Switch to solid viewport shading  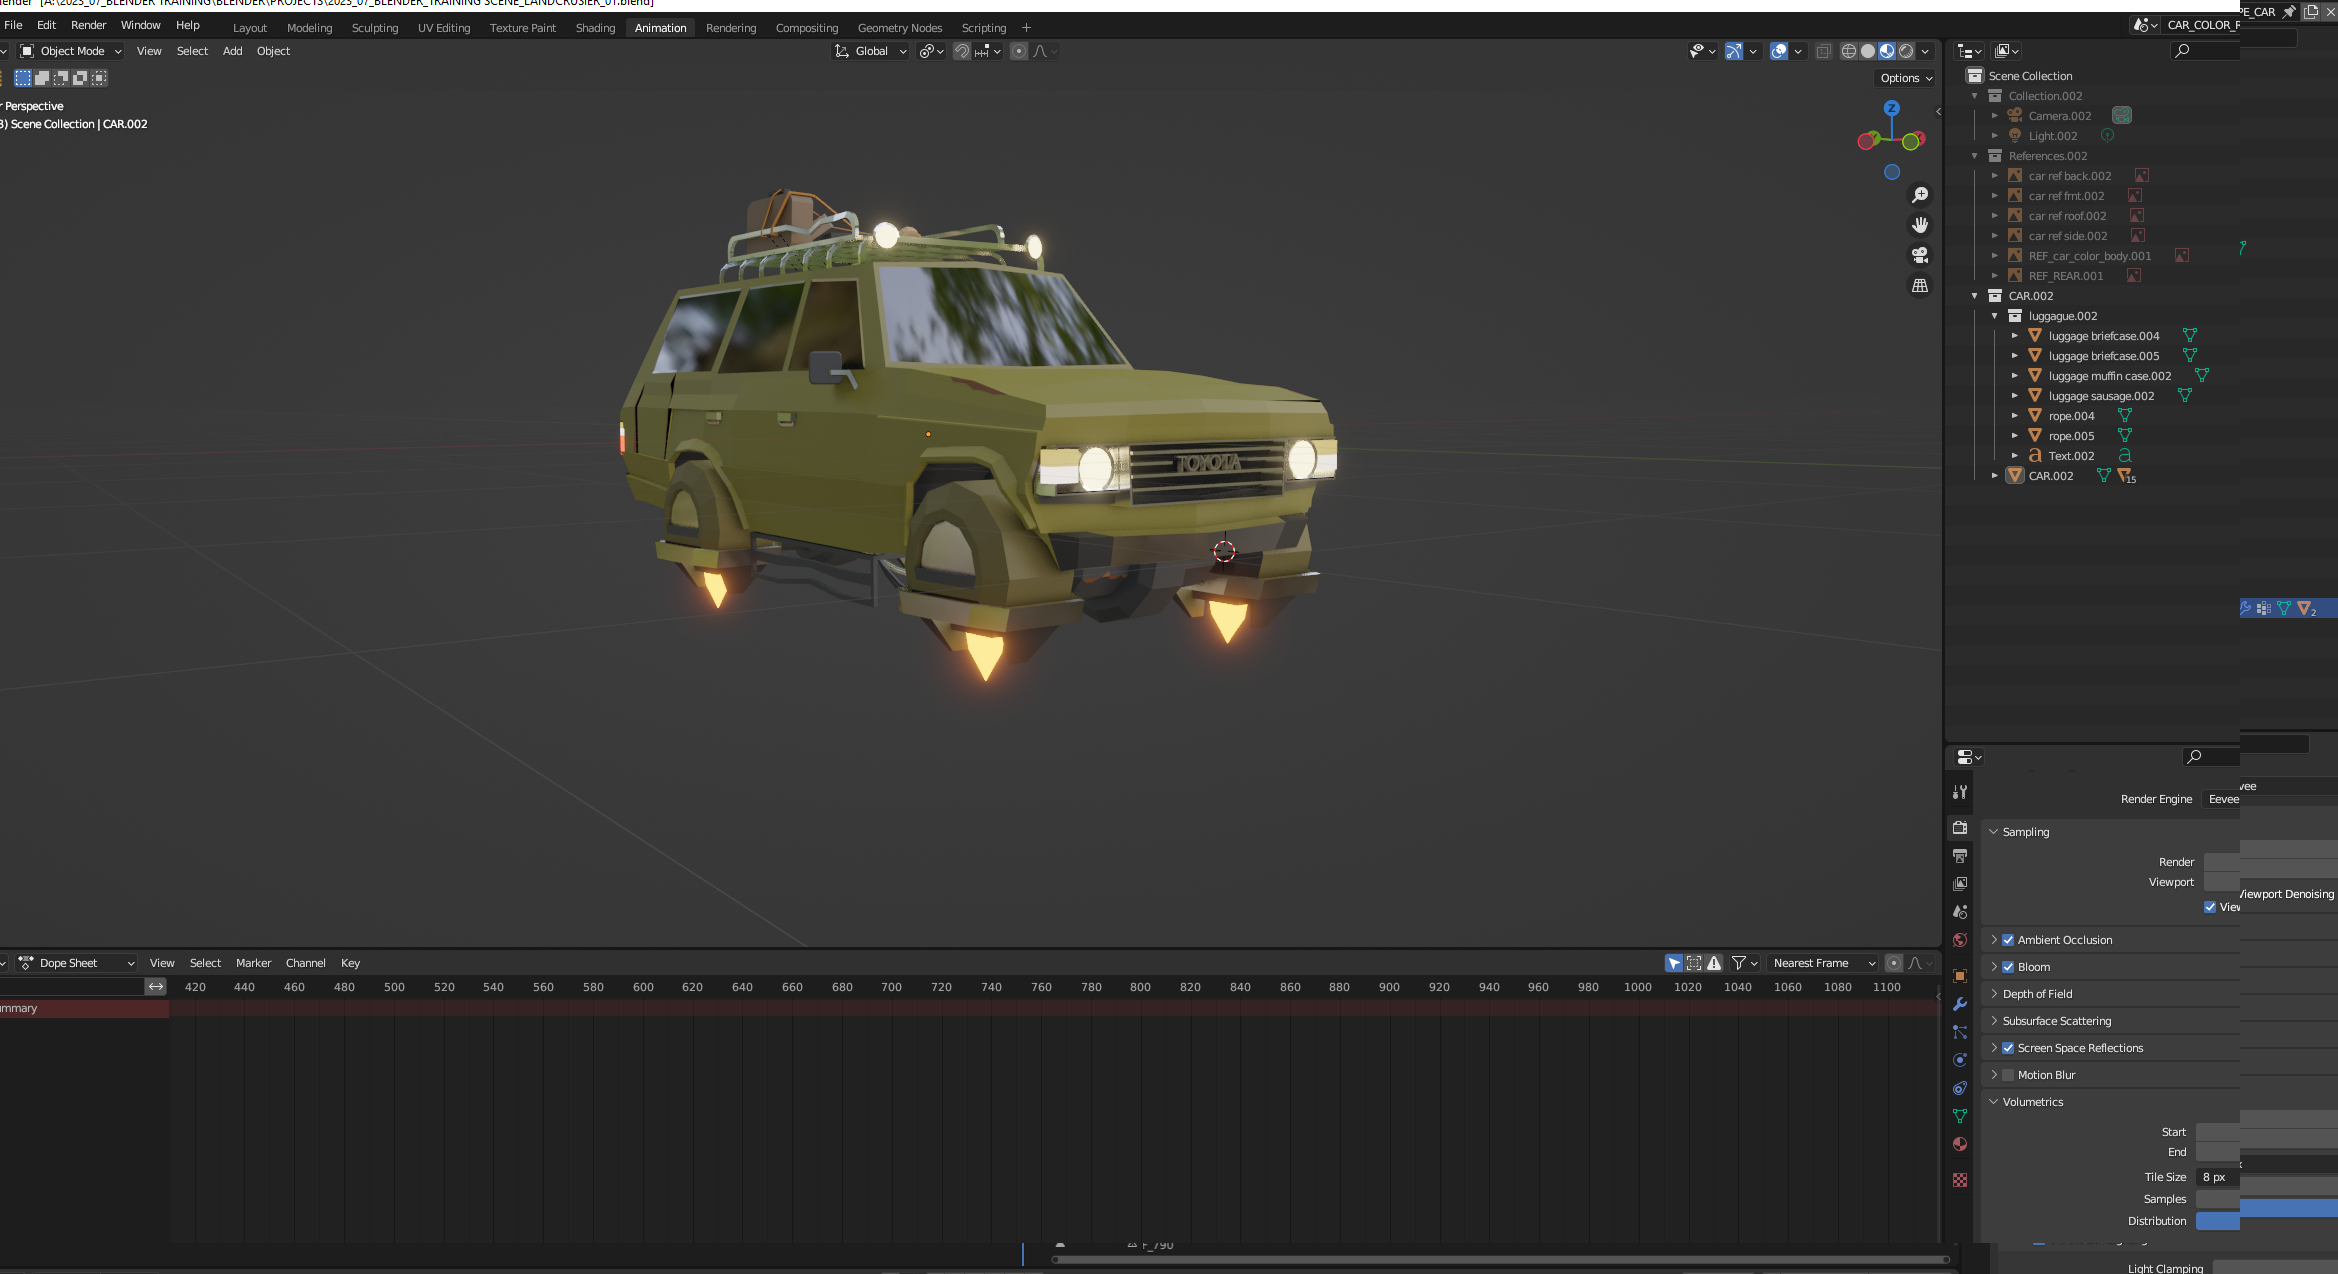pos(1868,51)
